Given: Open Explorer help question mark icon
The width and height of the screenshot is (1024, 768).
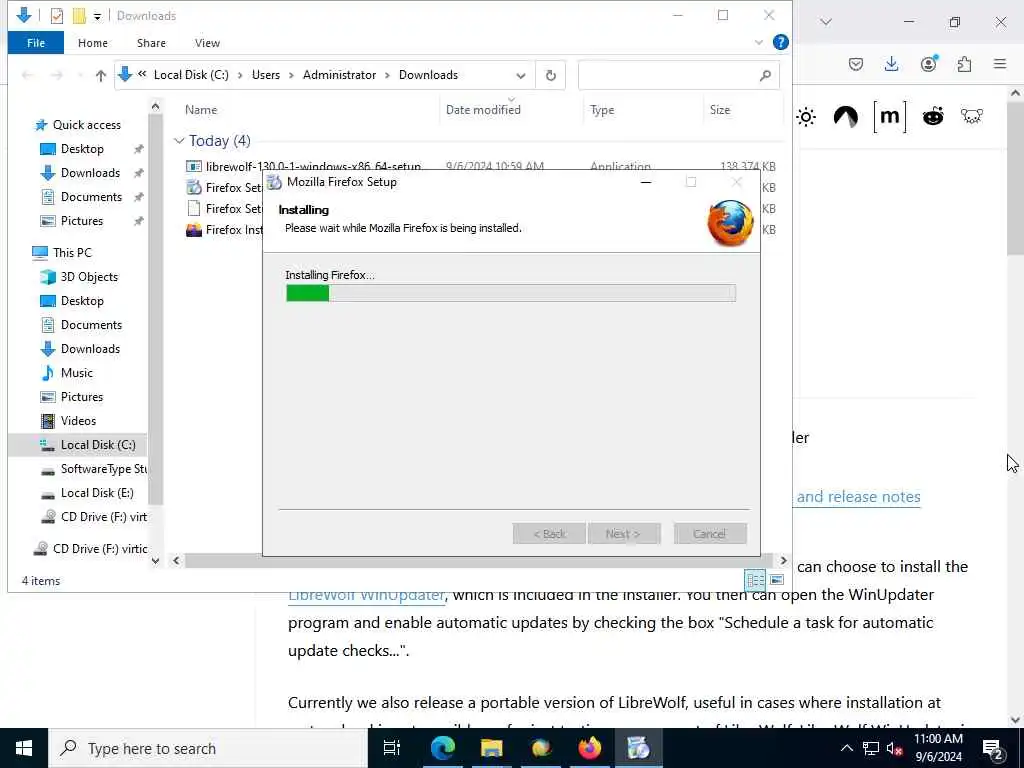Looking at the screenshot, I should (x=780, y=42).
